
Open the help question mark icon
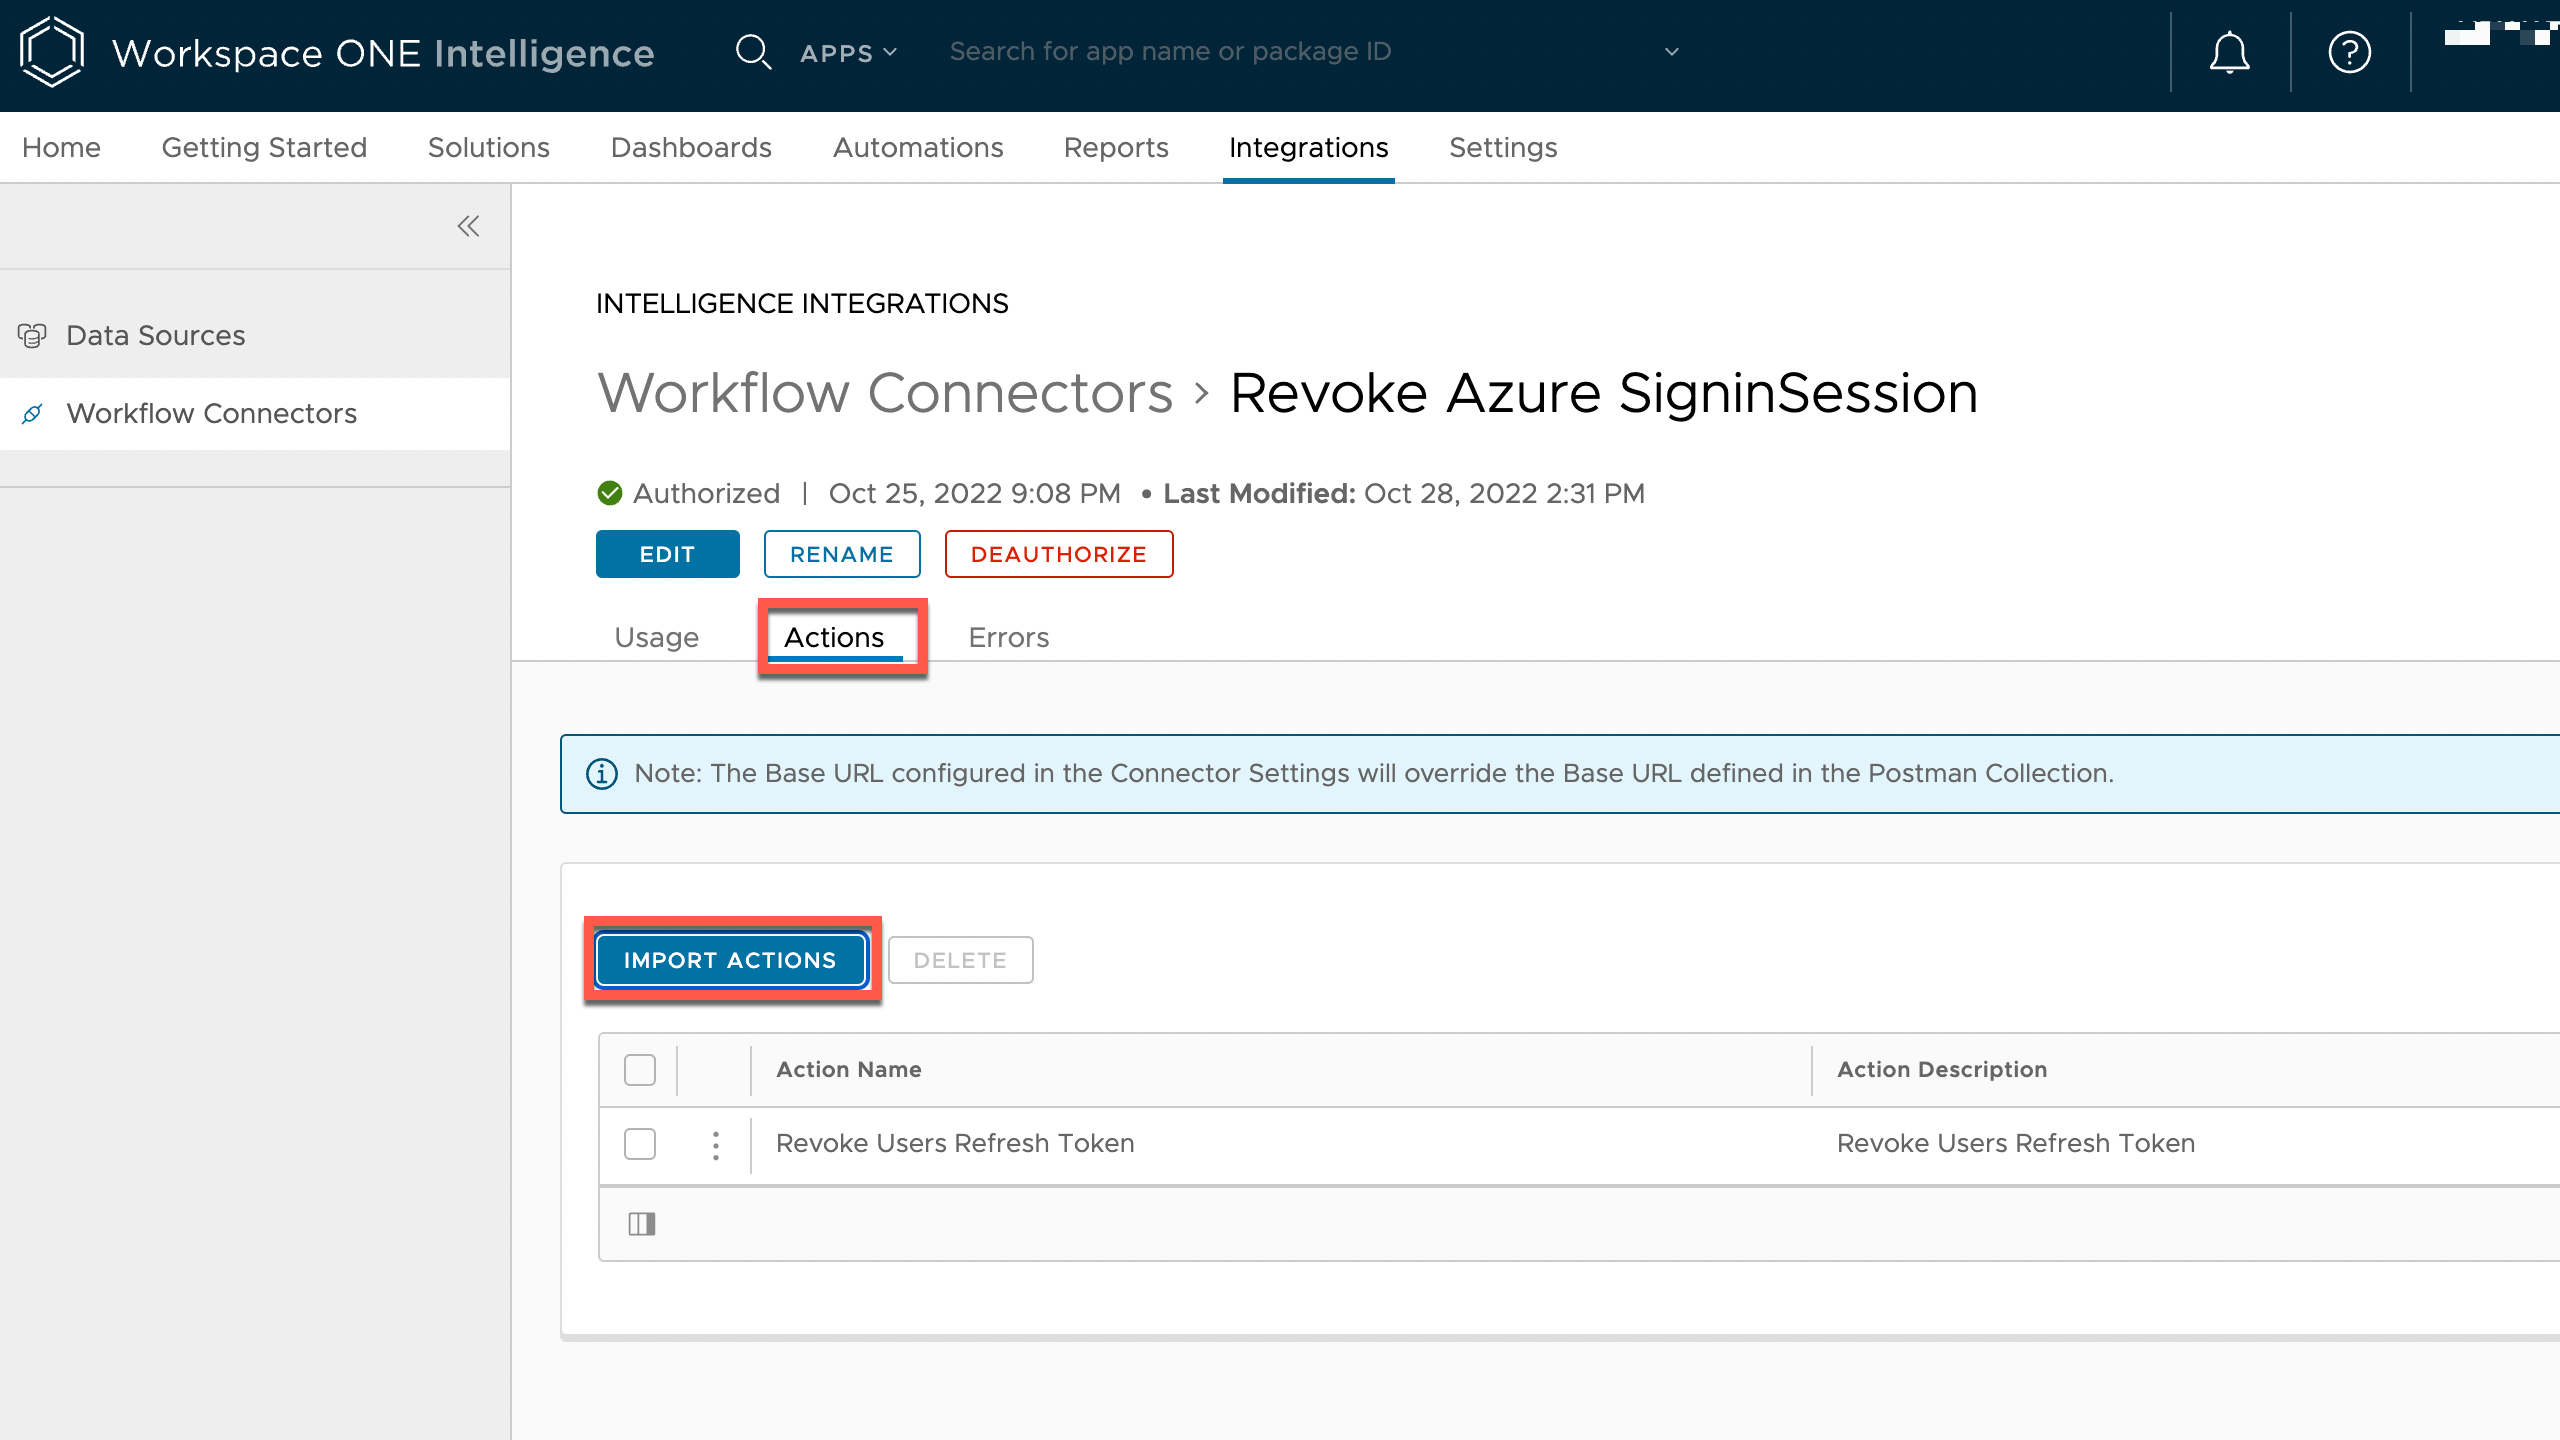[x=2349, y=52]
